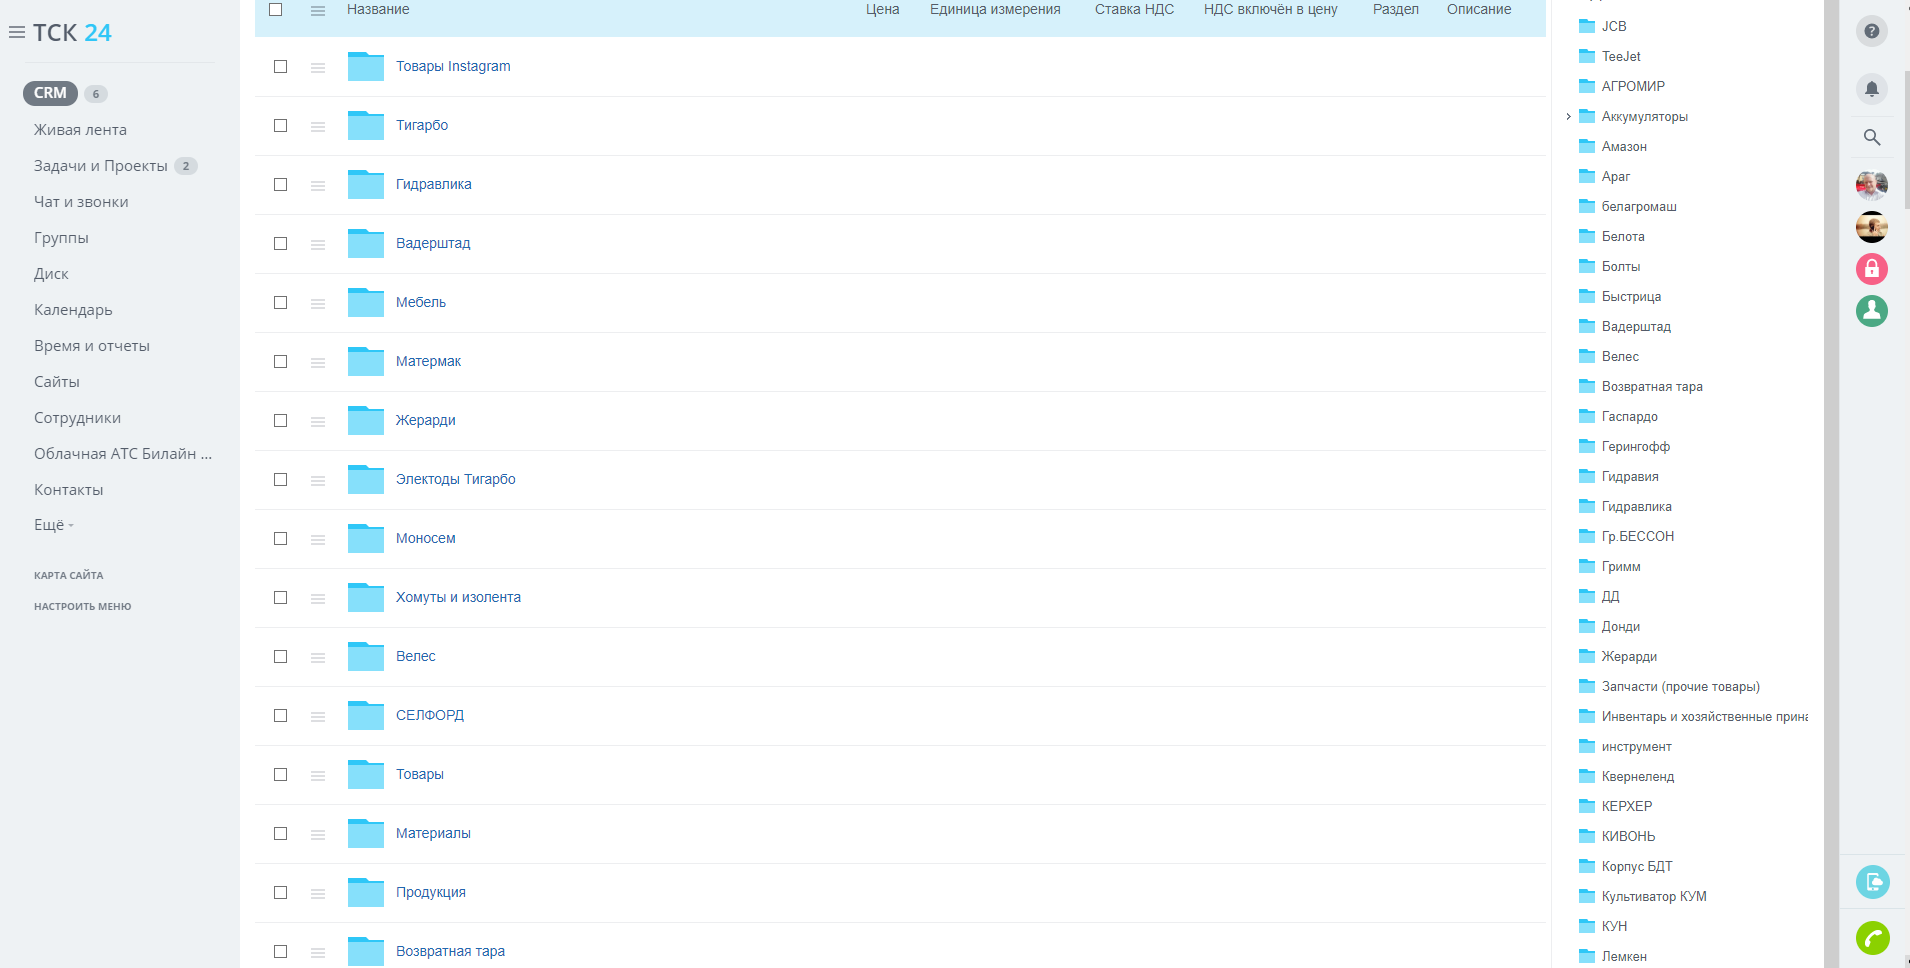Open the Хомуты и изолента folder link

point(458,597)
